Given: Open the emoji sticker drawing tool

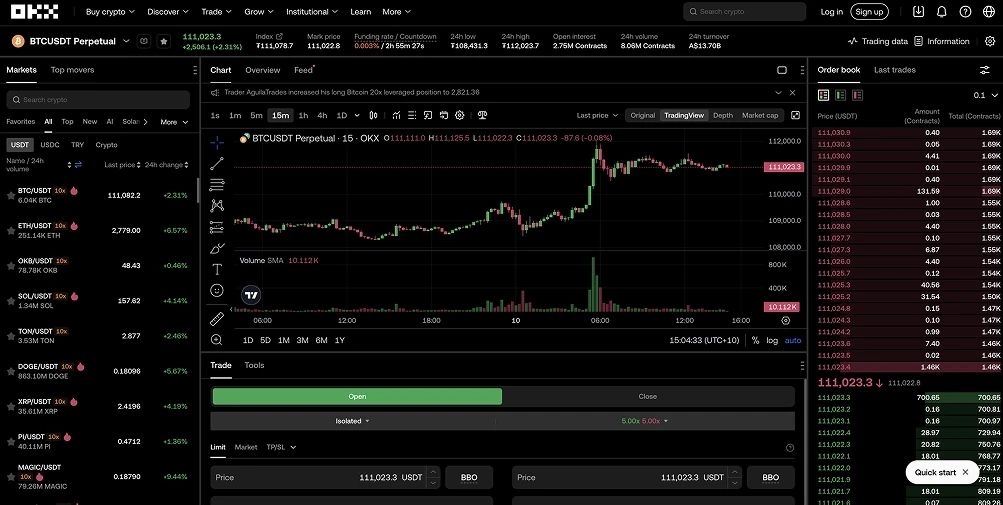Looking at the screenshot, I should coord(217,290).
